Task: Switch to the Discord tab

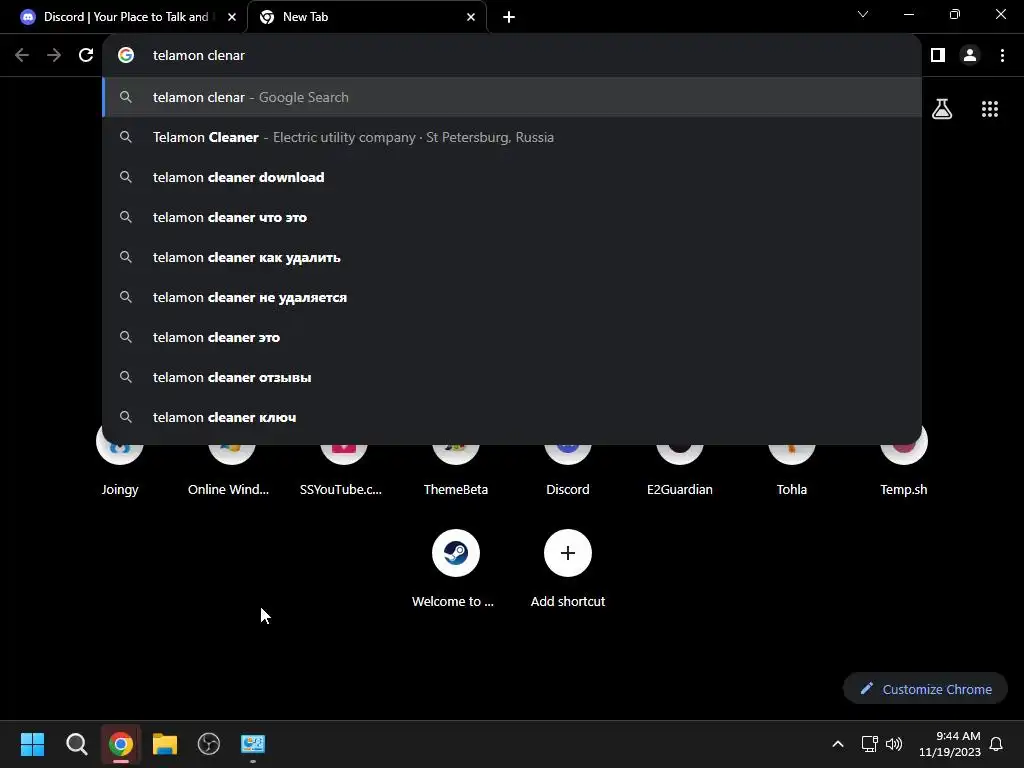Action: 124,17
